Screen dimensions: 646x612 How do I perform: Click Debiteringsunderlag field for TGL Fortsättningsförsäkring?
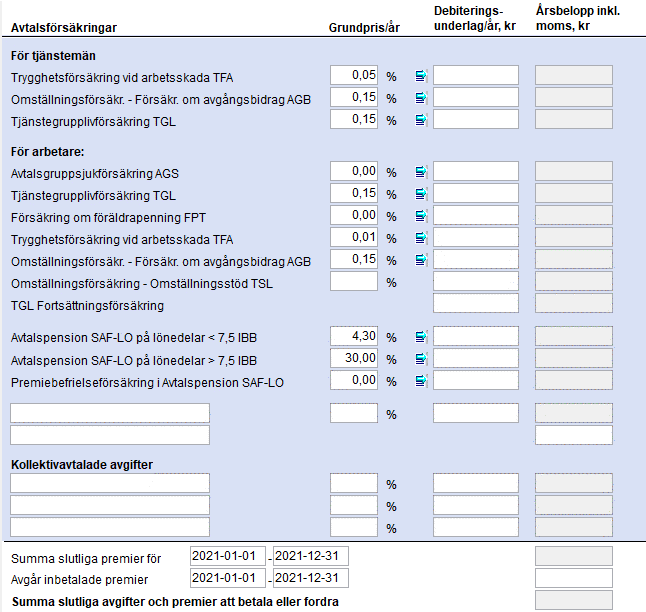click(476, 303)
